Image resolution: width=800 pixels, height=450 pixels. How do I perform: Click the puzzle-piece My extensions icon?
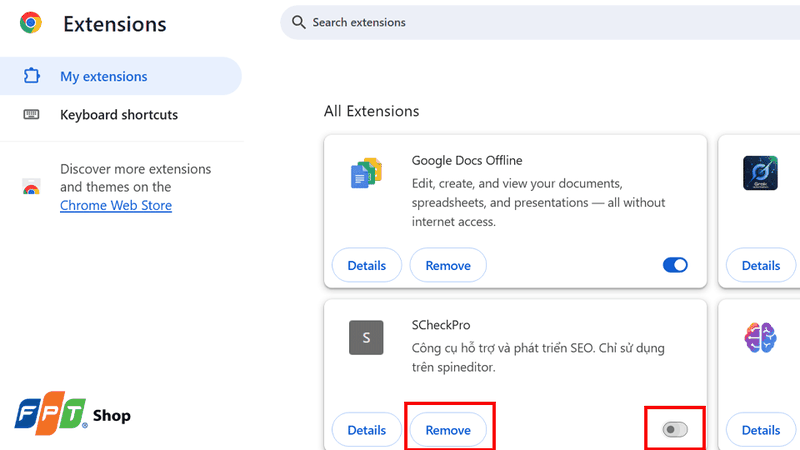pyautogui.click(x=32, y=76)
